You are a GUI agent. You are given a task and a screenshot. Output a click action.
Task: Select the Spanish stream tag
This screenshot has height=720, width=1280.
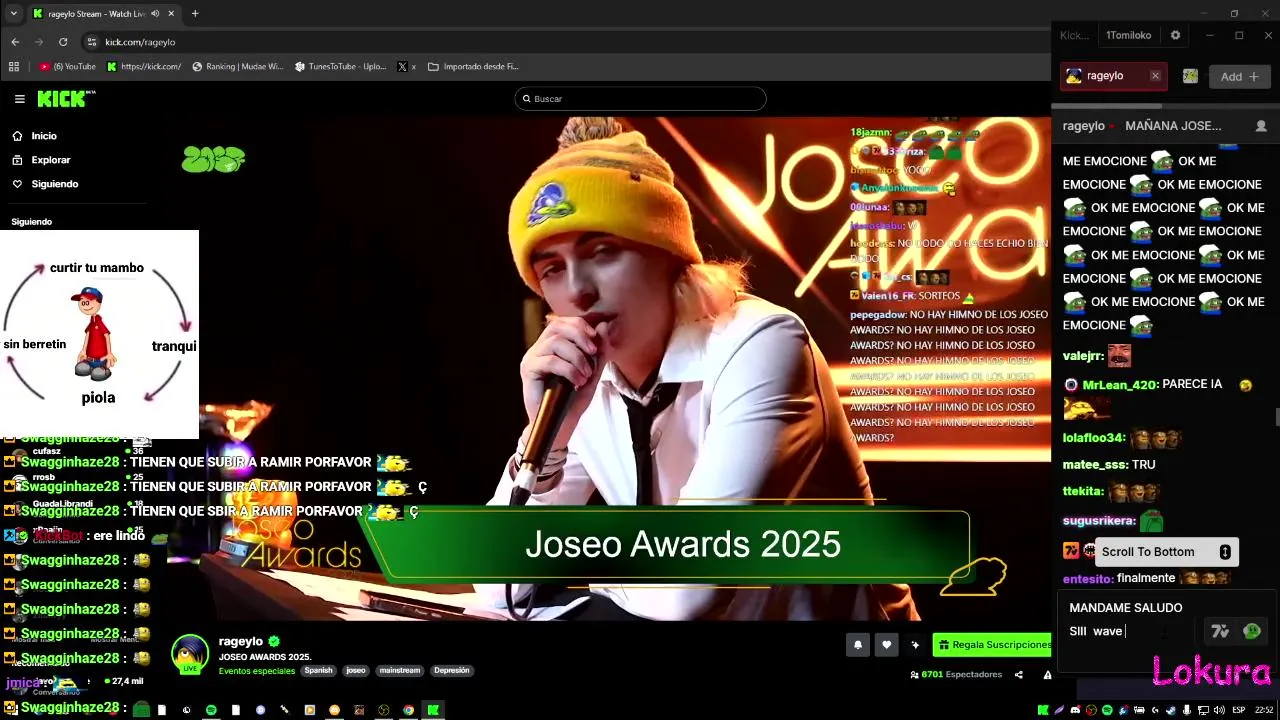[318, 671]
